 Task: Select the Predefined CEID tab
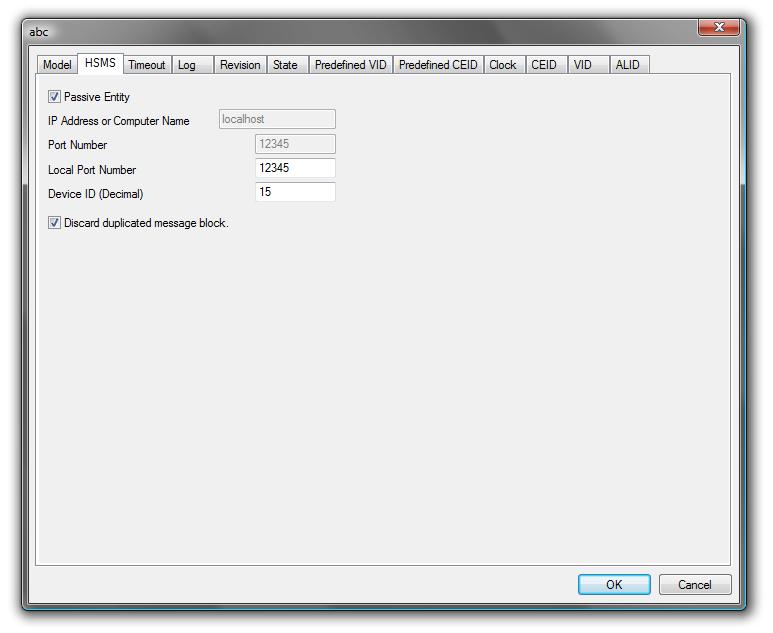click(x=438, y=65)
